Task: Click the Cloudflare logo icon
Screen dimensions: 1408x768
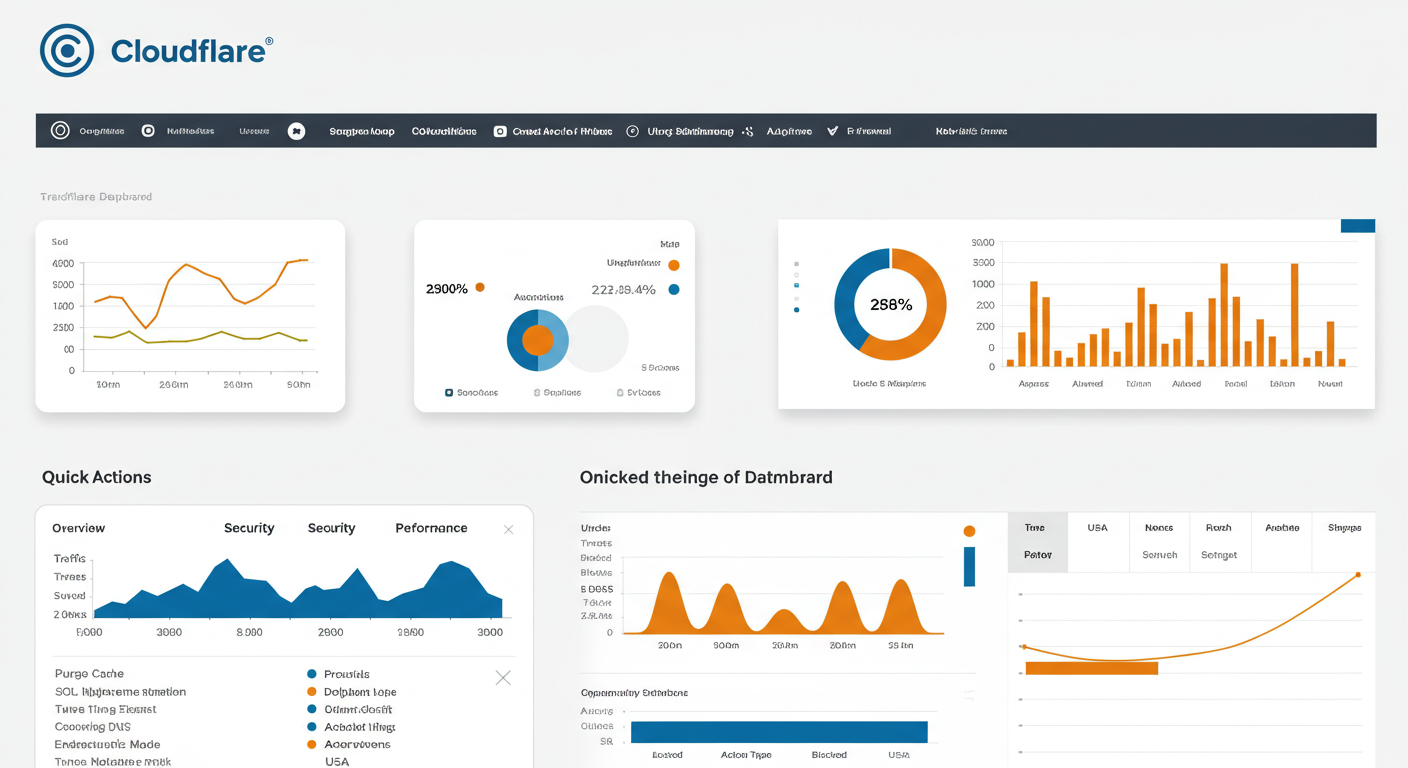Action: click(x=67, y=50)
